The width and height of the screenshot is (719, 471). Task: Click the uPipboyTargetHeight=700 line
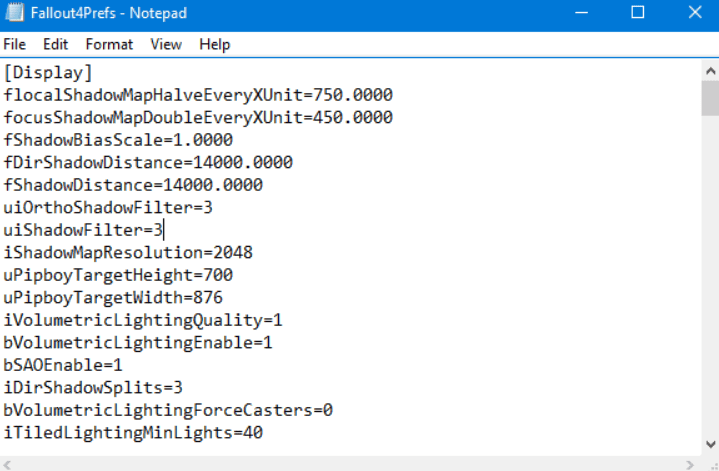click(x=118, y=275)
